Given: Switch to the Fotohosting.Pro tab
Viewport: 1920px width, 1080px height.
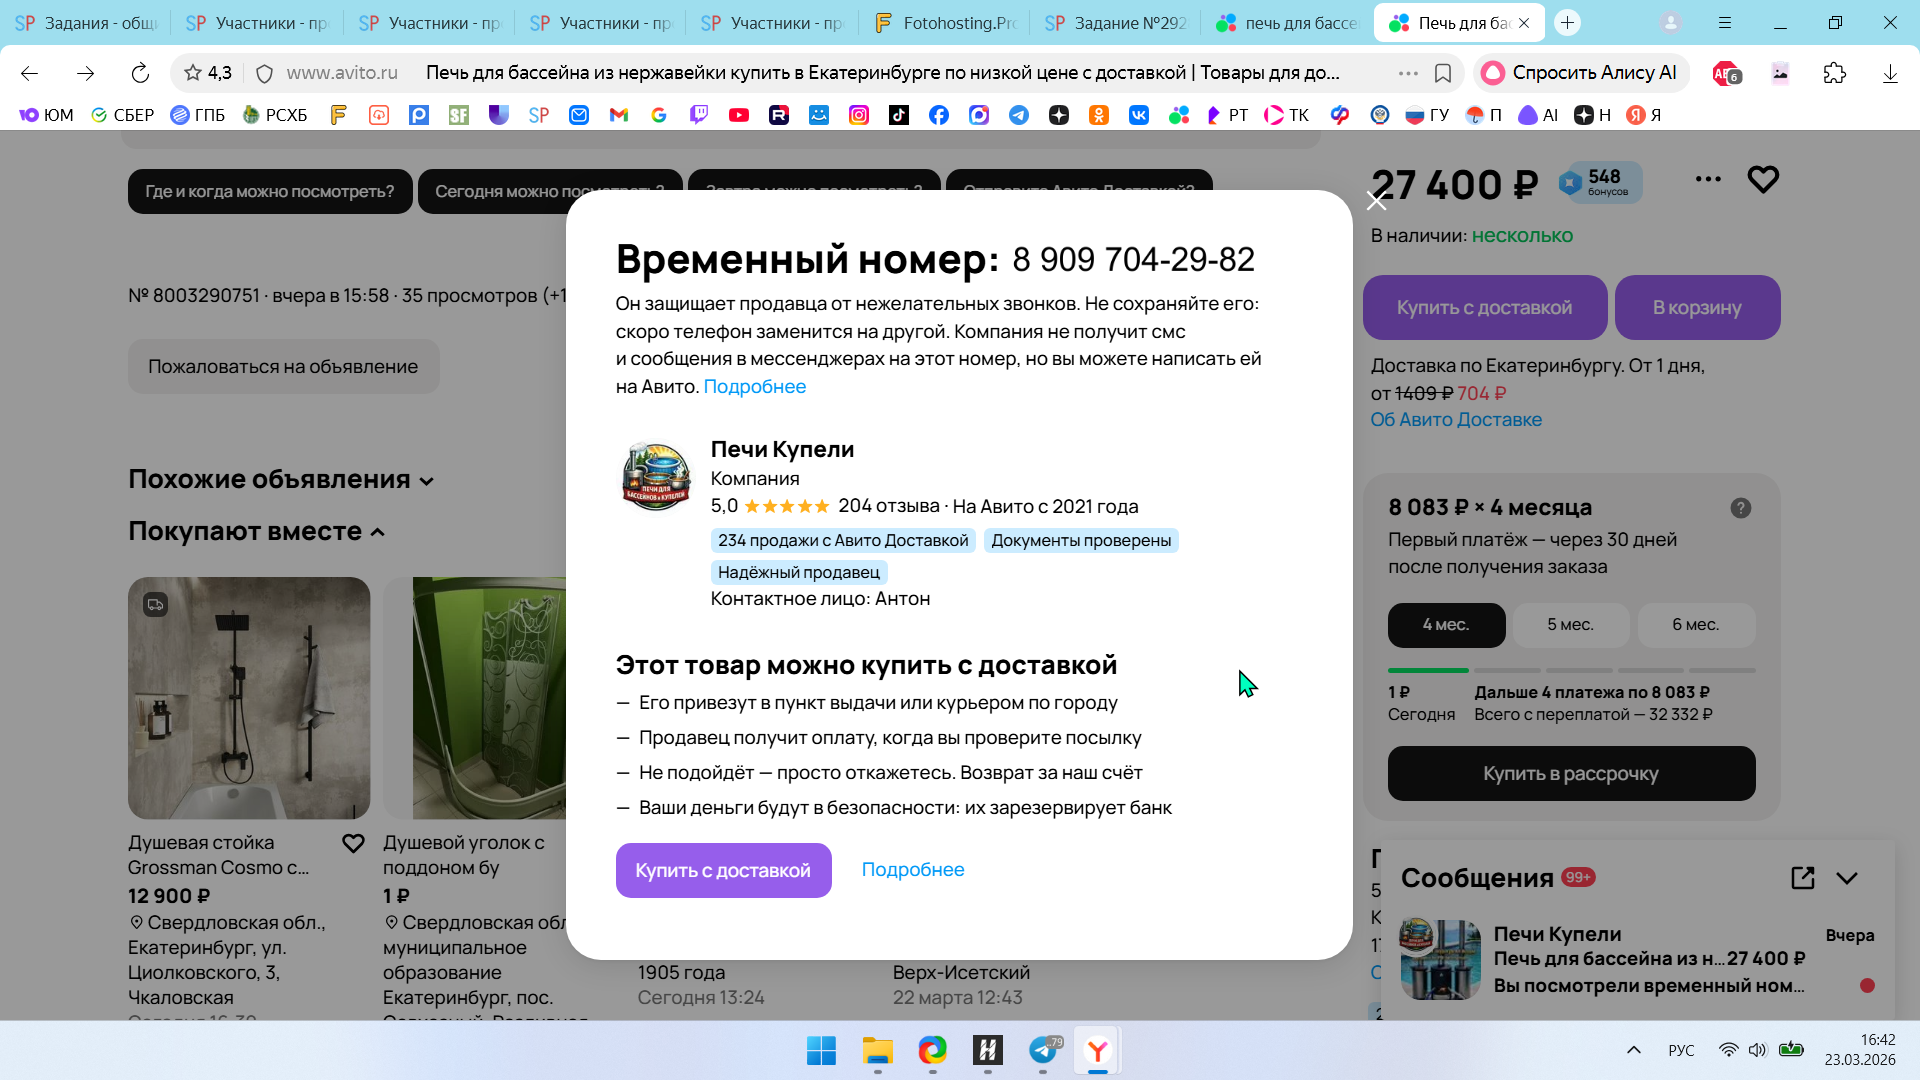Looking at the screenshot, I should click(945, 23).
